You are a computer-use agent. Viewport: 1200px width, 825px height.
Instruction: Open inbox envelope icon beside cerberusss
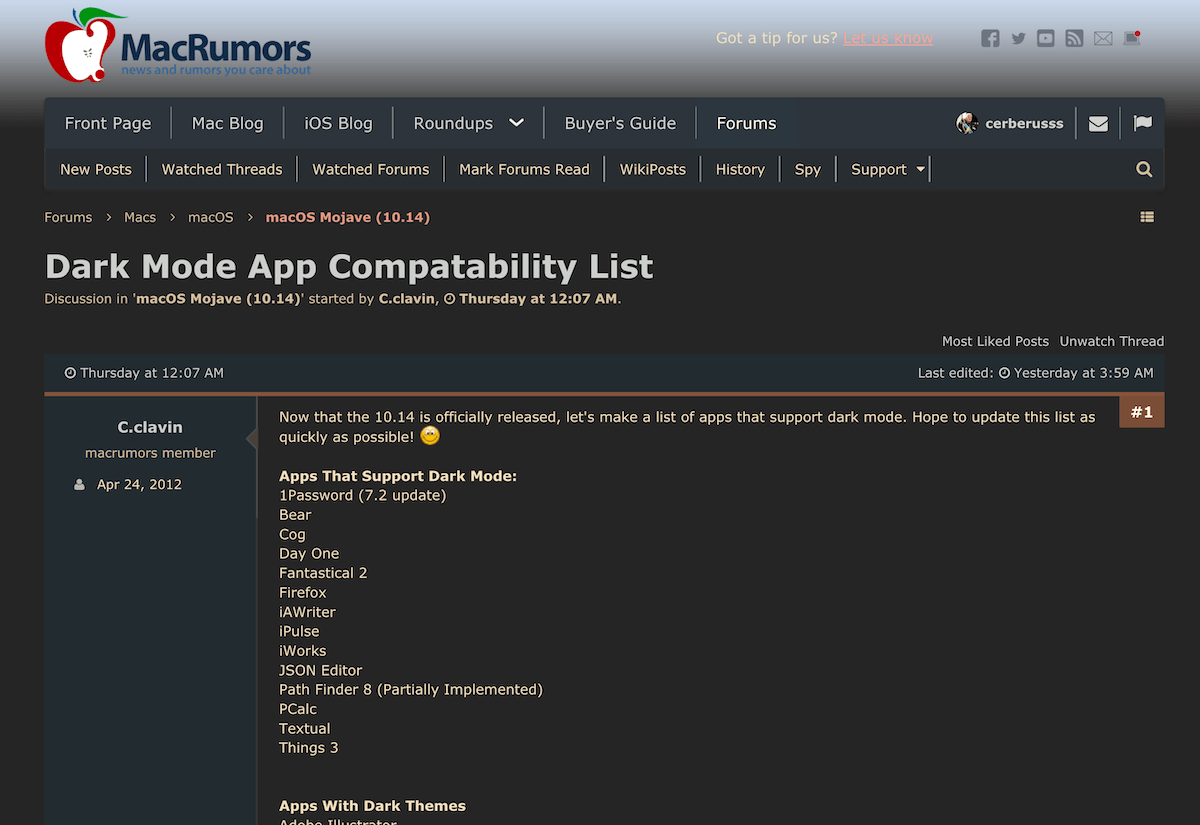coord(1098,123)
